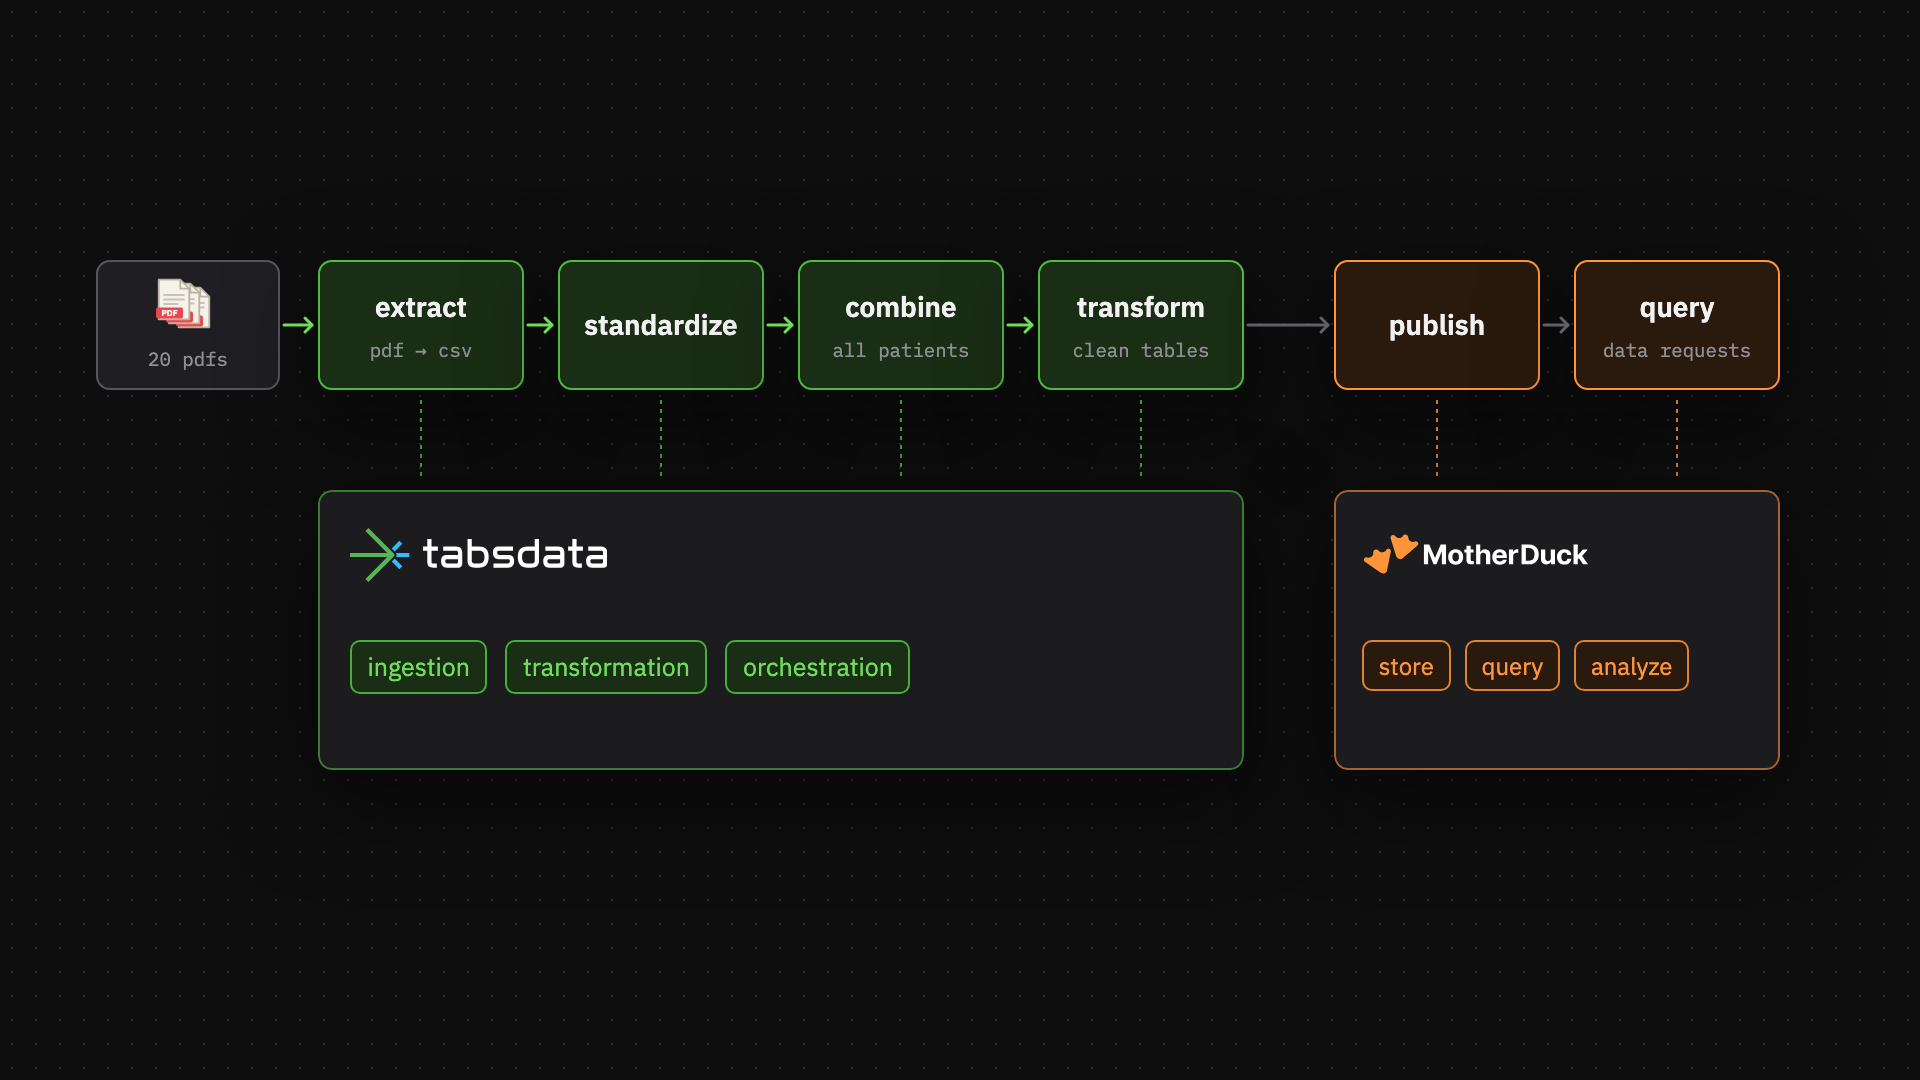Select the extract pdf to csv box

coord(421,325)
